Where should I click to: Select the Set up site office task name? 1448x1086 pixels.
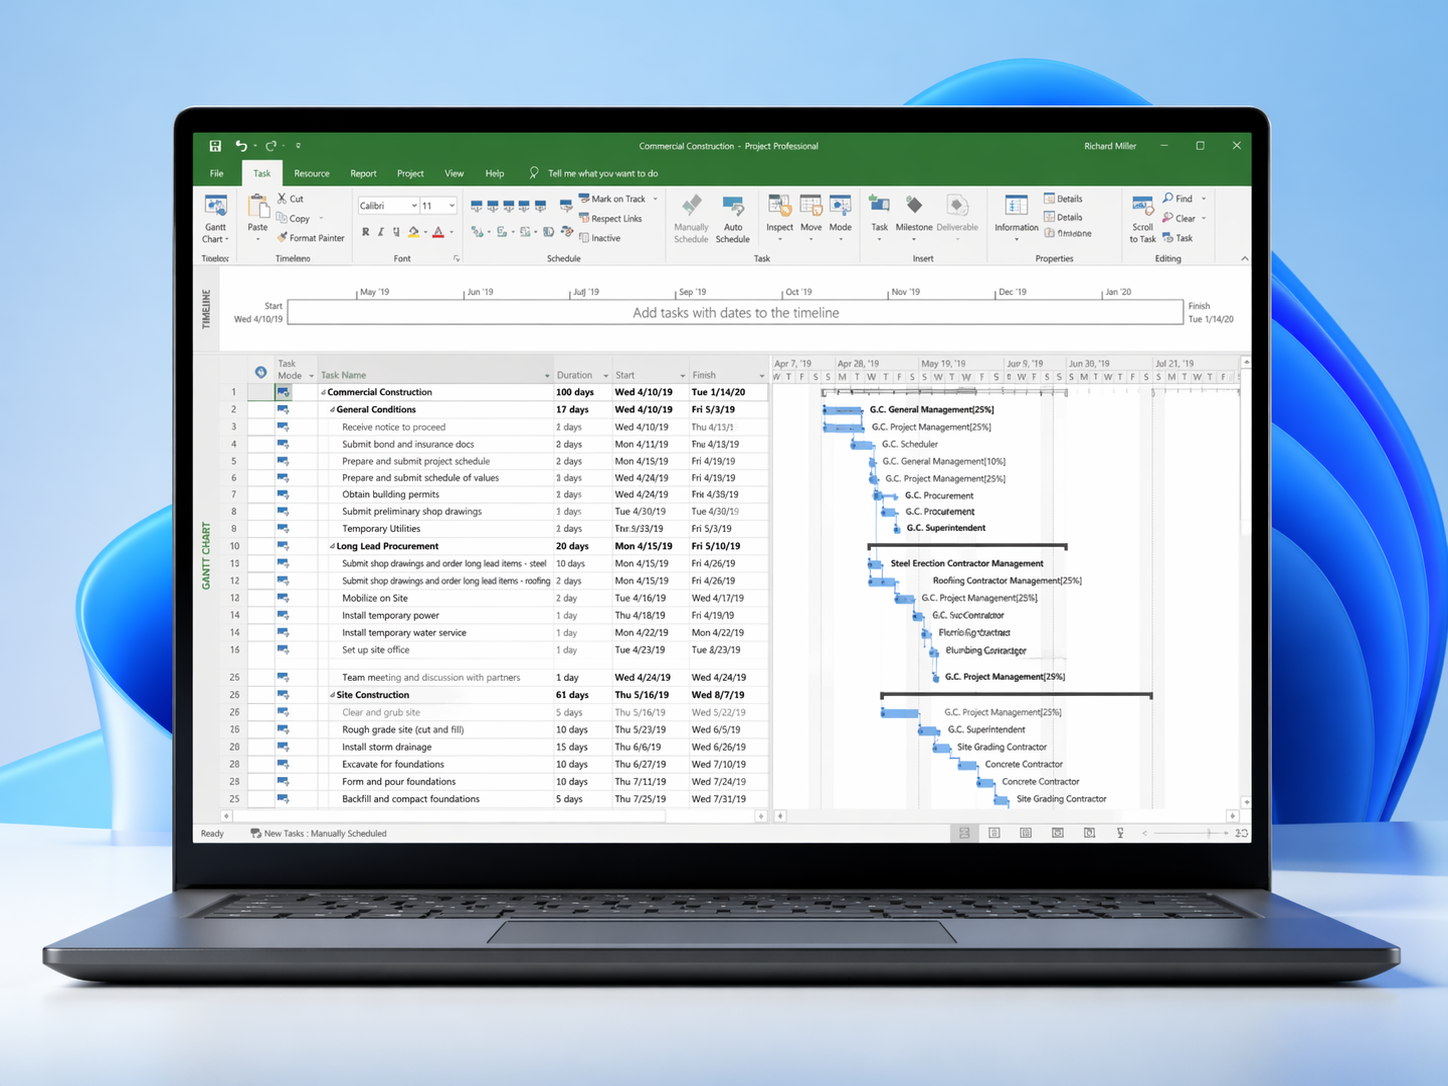376,650
